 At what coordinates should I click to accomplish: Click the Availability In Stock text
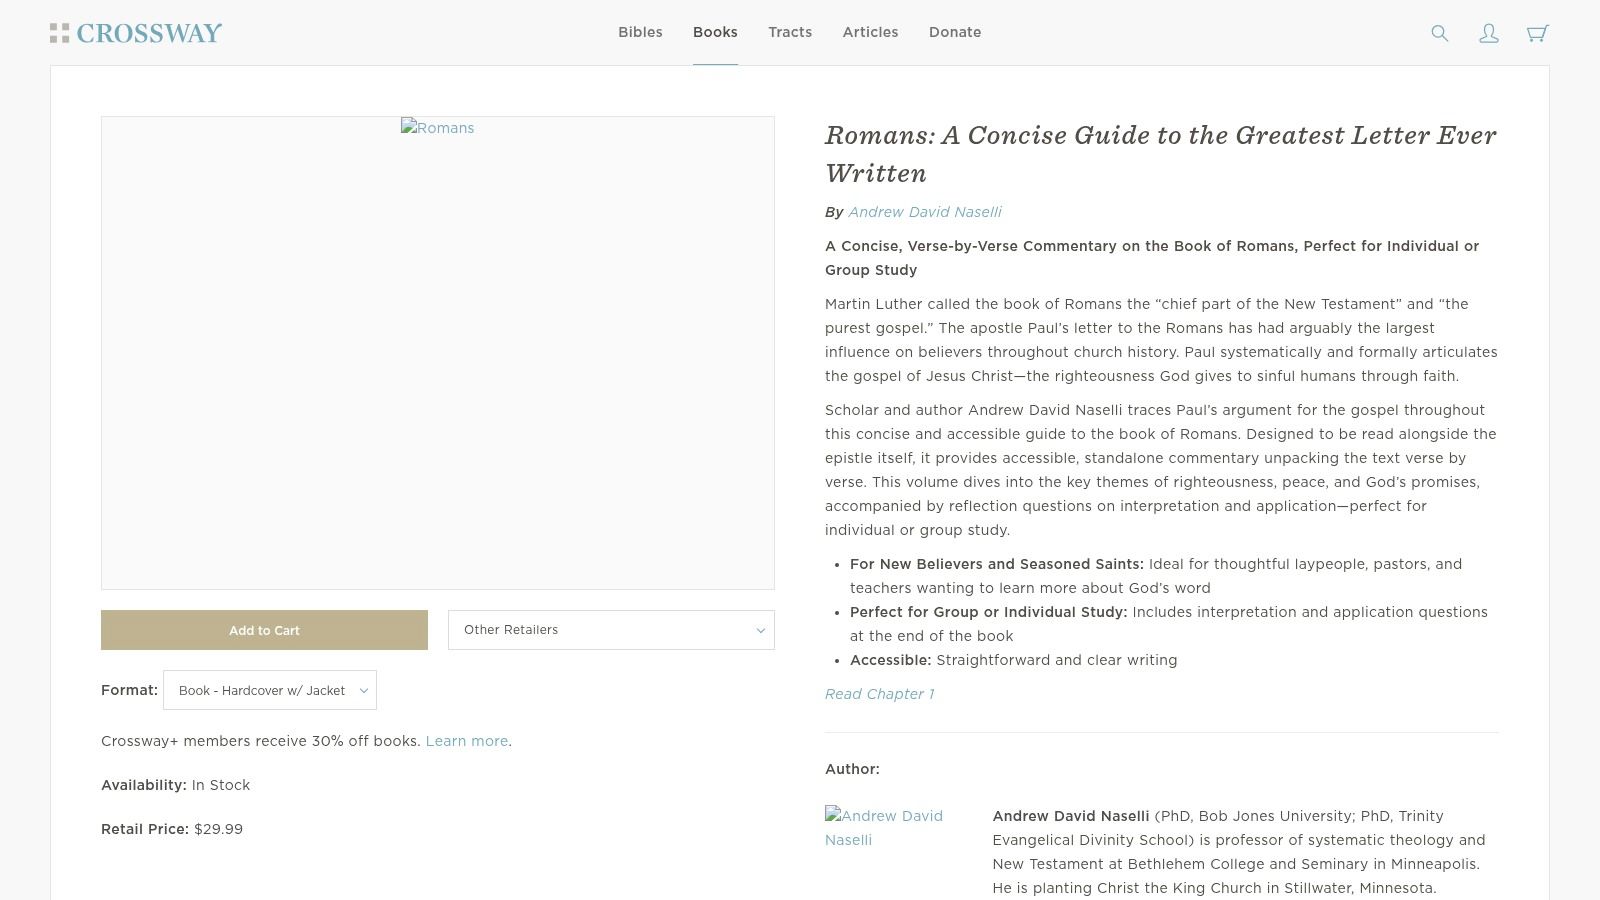176,785
